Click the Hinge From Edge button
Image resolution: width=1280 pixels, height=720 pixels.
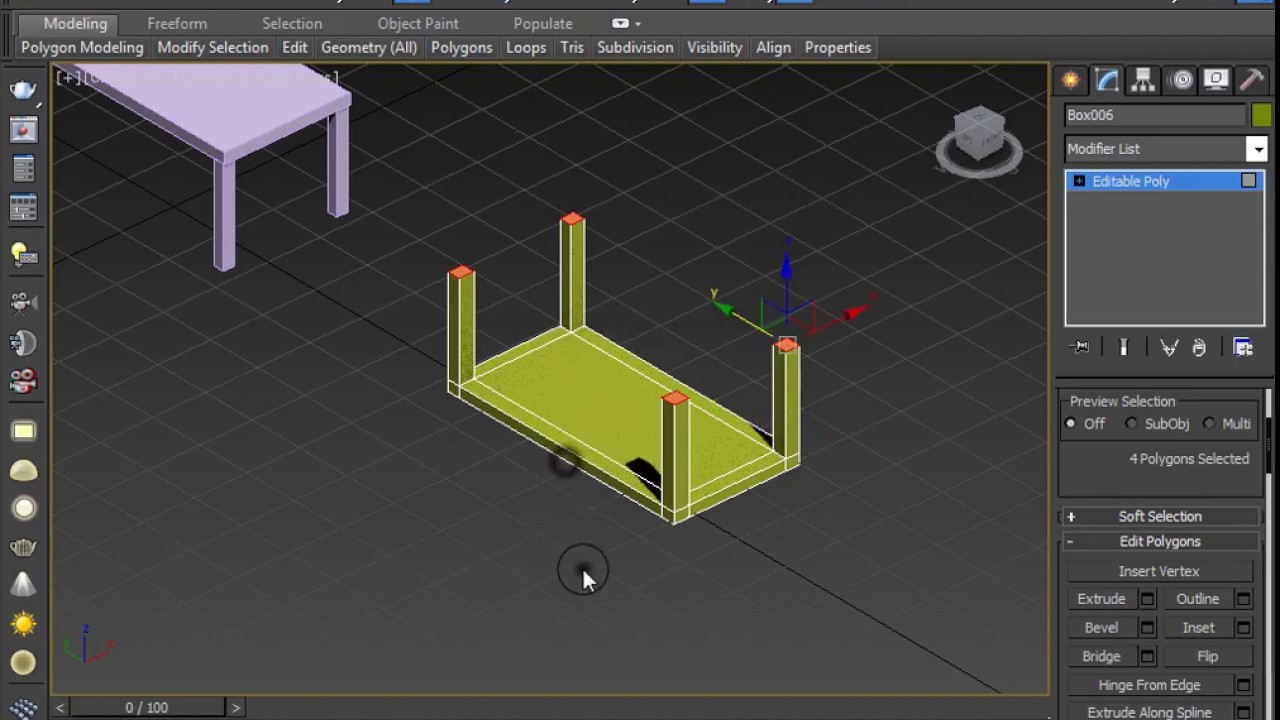tap(1149, 686)
